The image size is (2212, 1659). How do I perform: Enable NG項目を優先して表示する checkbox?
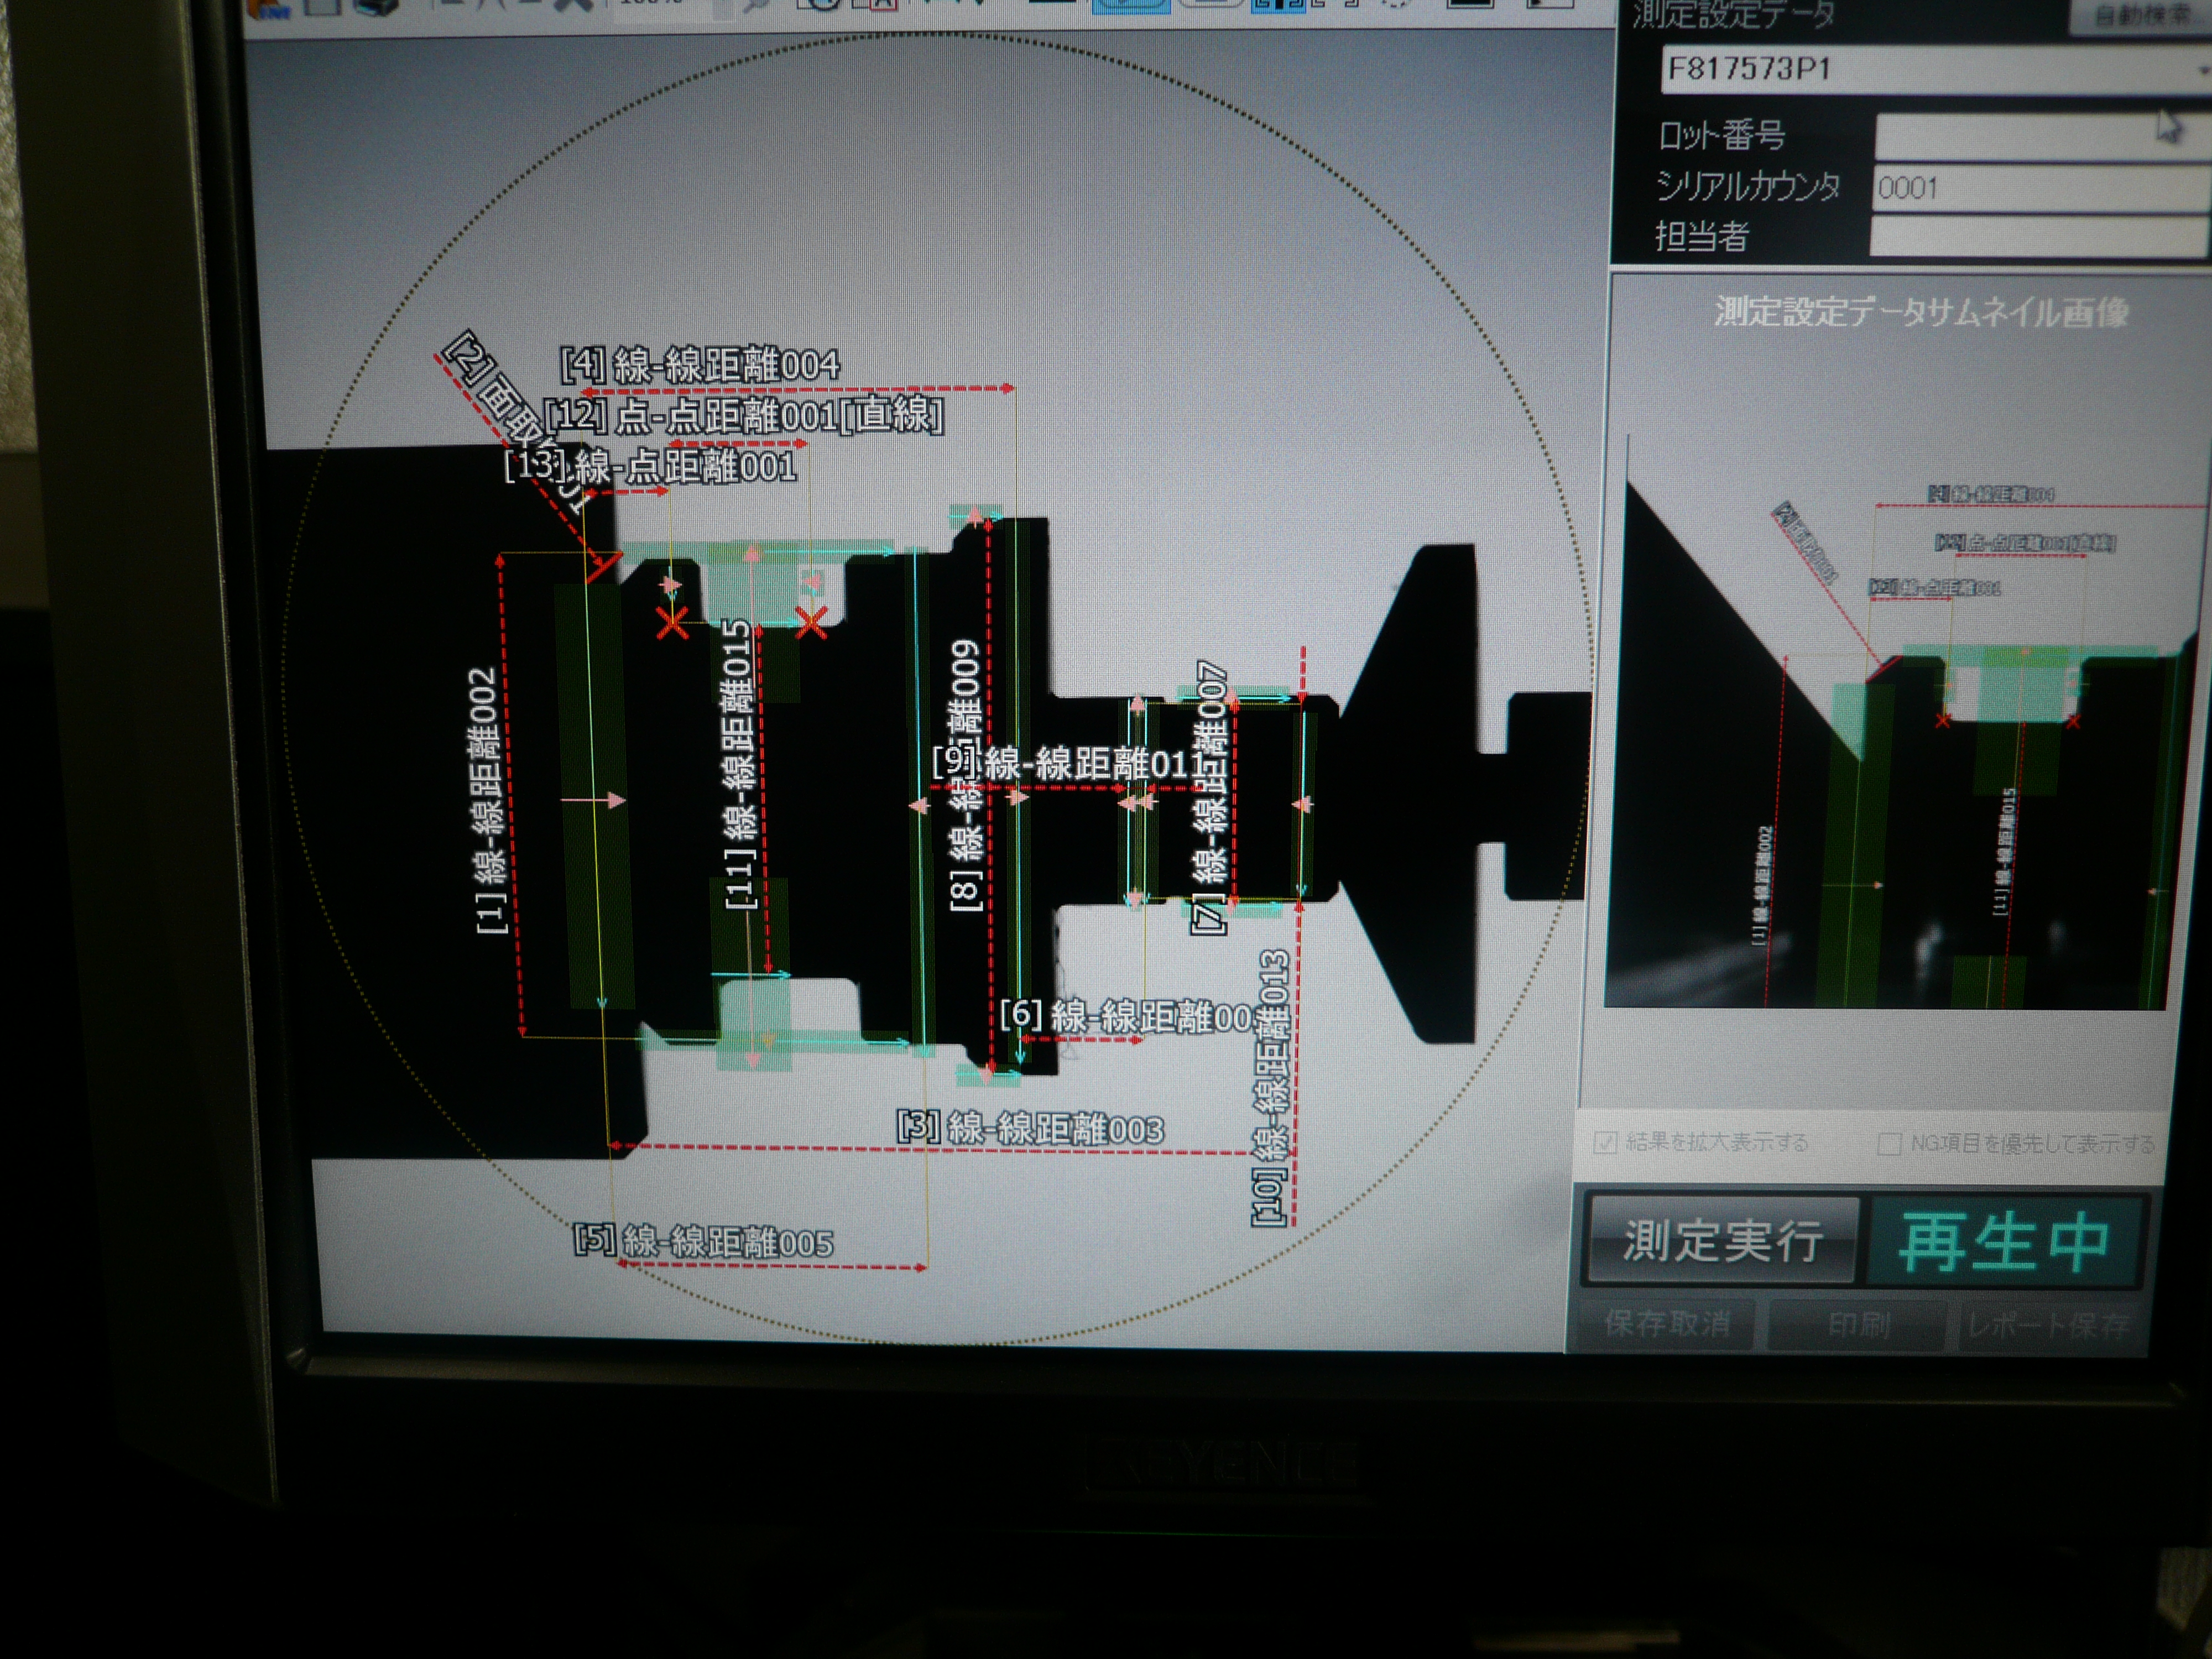[1889, 1143]
